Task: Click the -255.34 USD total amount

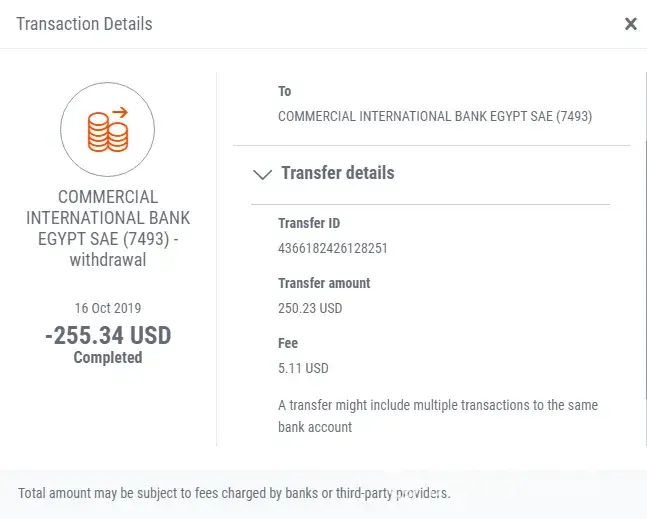Action: coord(108,335)
